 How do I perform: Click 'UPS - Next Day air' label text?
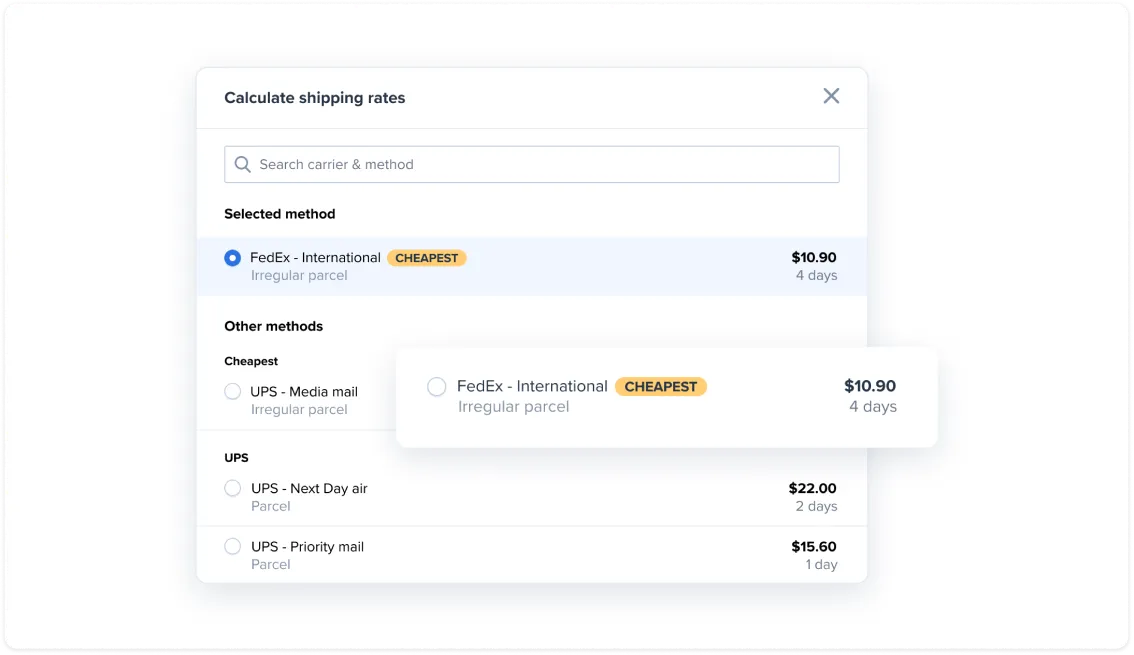tap(310, 489)
